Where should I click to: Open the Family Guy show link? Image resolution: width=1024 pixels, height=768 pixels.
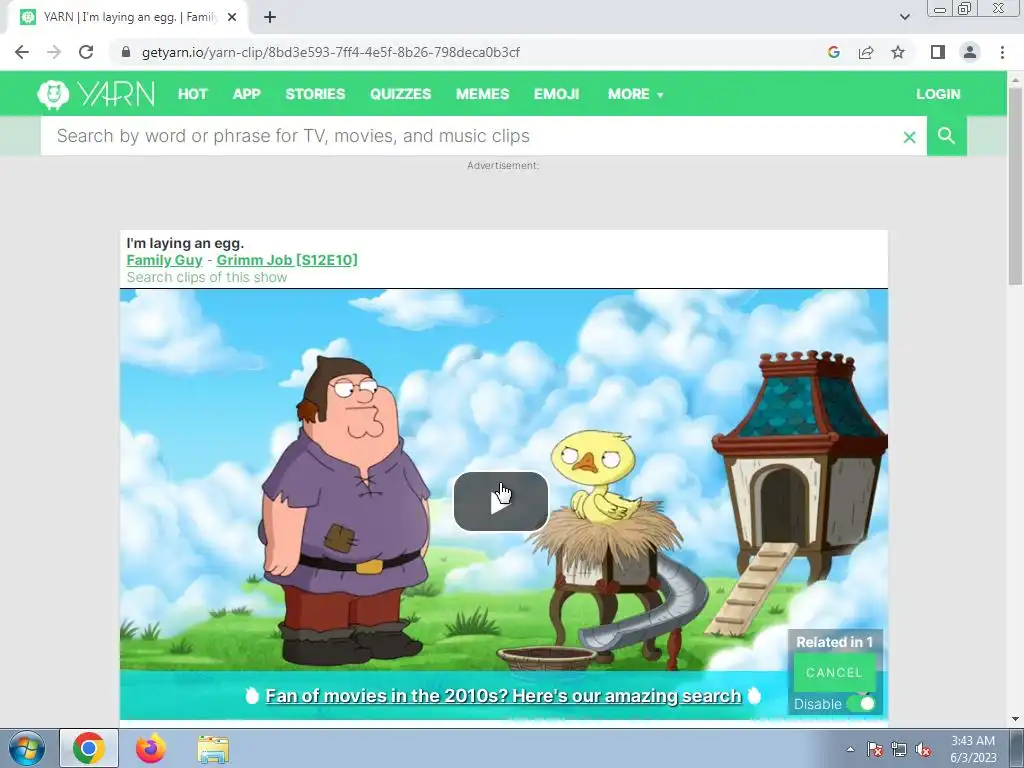click(165, 260)
